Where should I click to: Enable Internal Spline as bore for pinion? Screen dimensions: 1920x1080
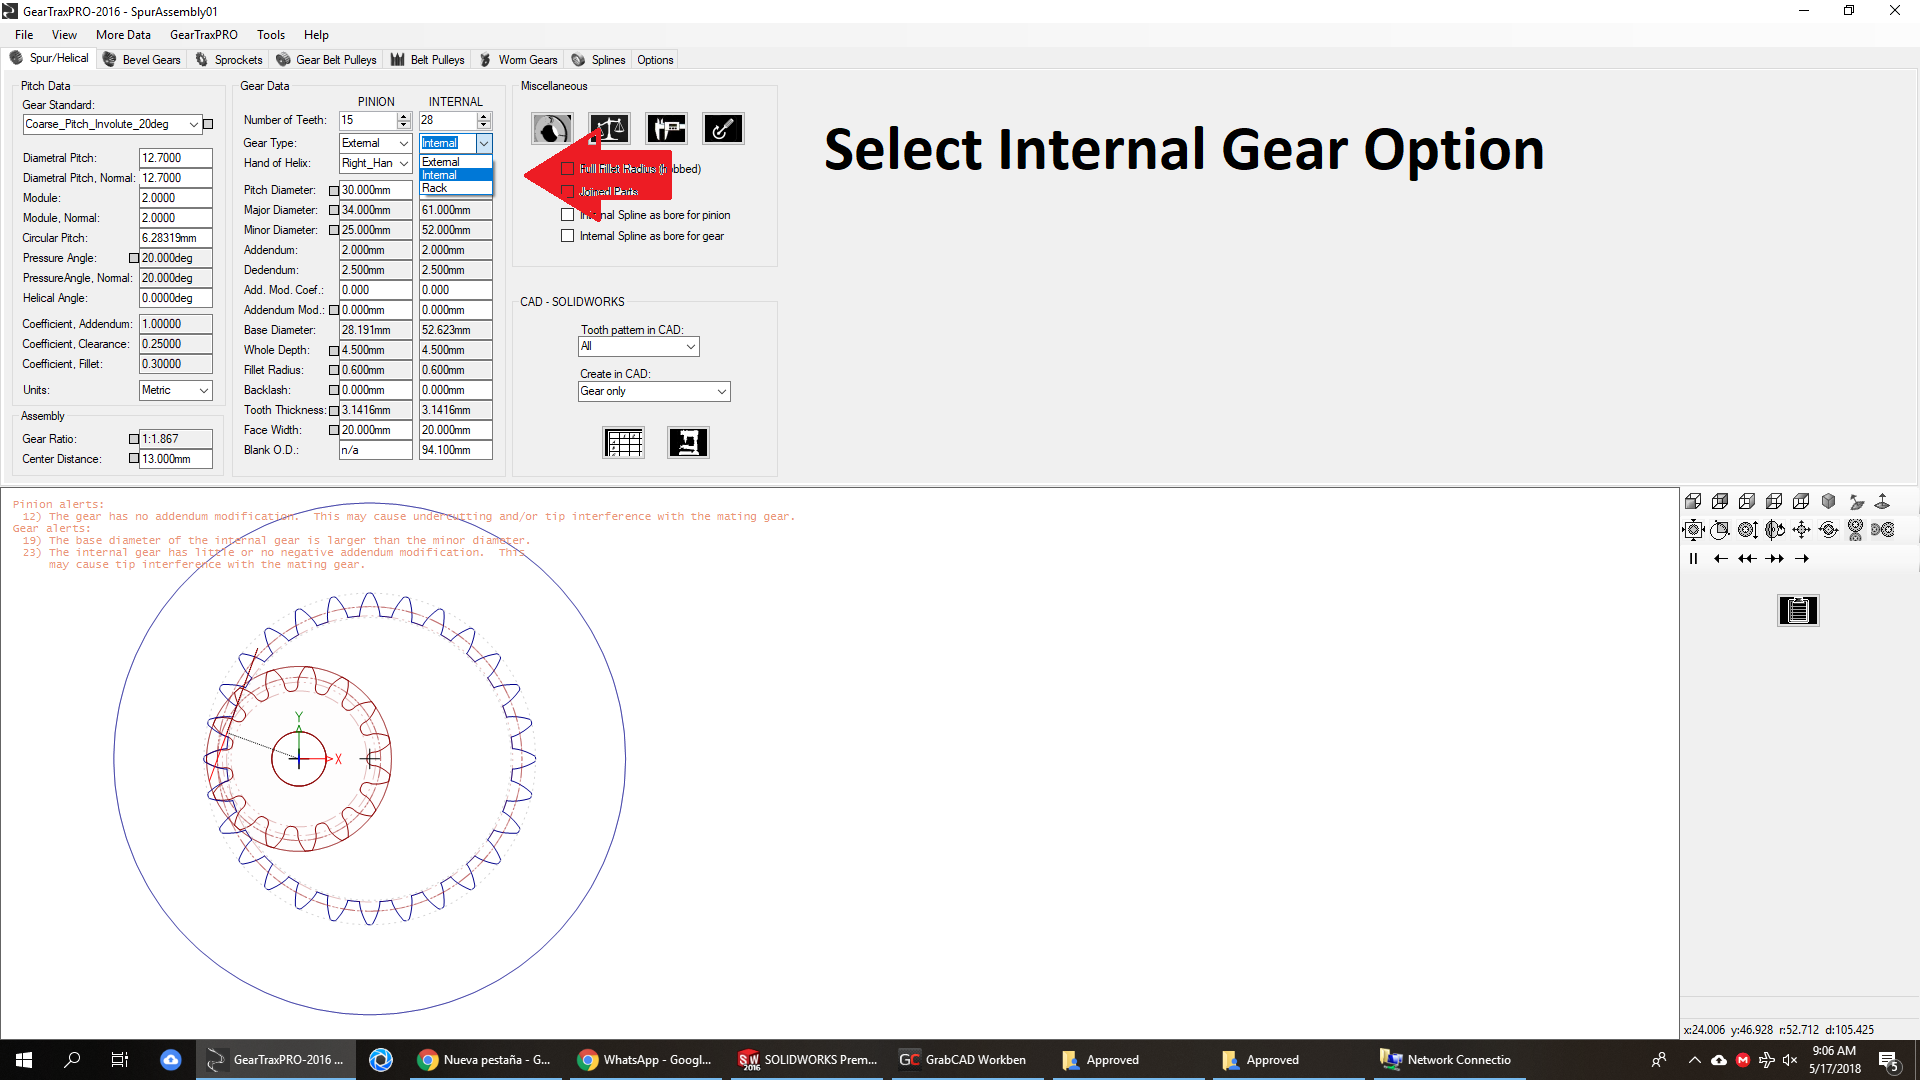(568, 215)
